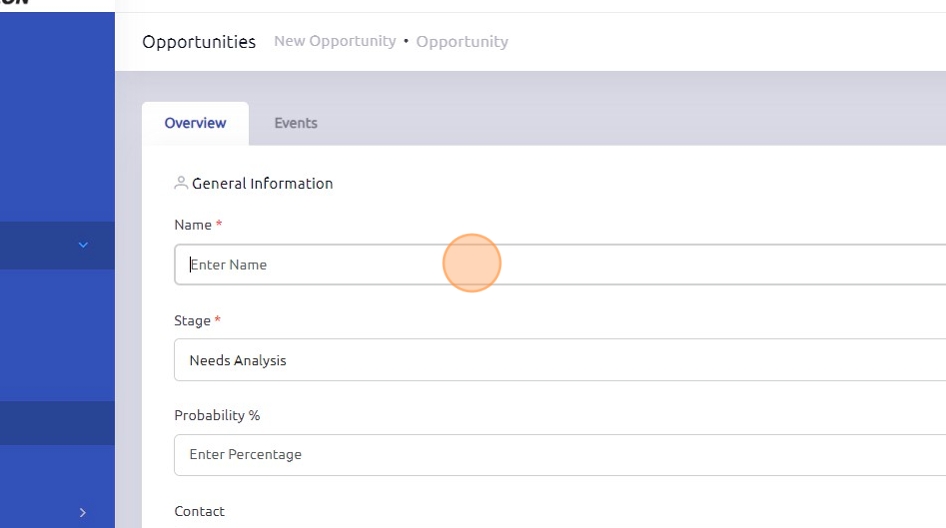The width and height of the screenshot is (946, 528).
Task: Click the partial logo in top-left corner
Action: [x=14, y=4]
